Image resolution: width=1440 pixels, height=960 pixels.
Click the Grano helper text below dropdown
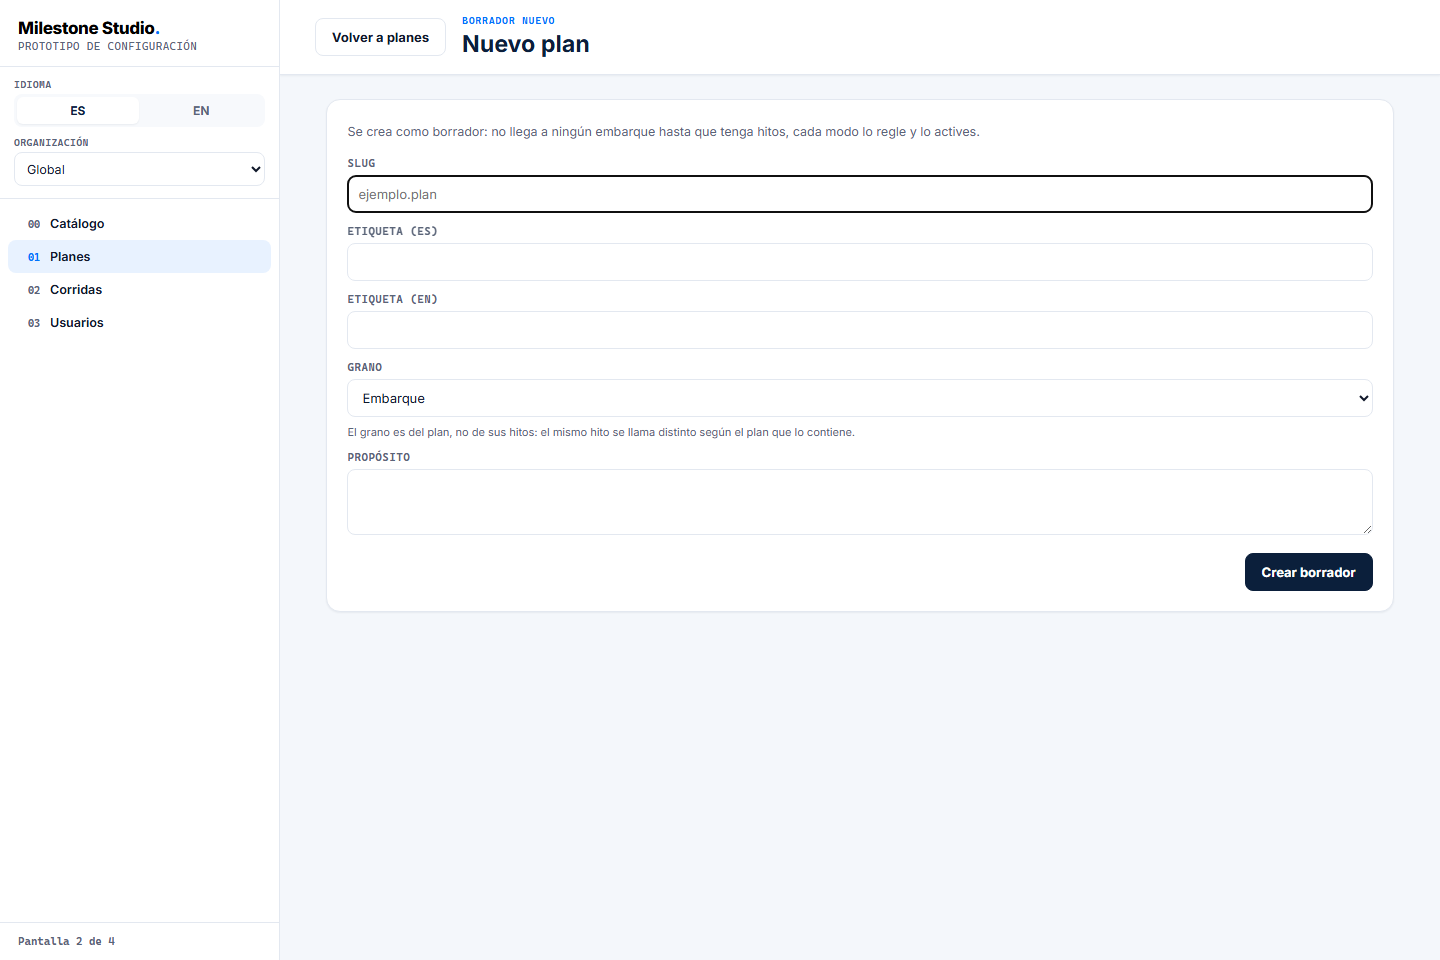pos(601,432)
